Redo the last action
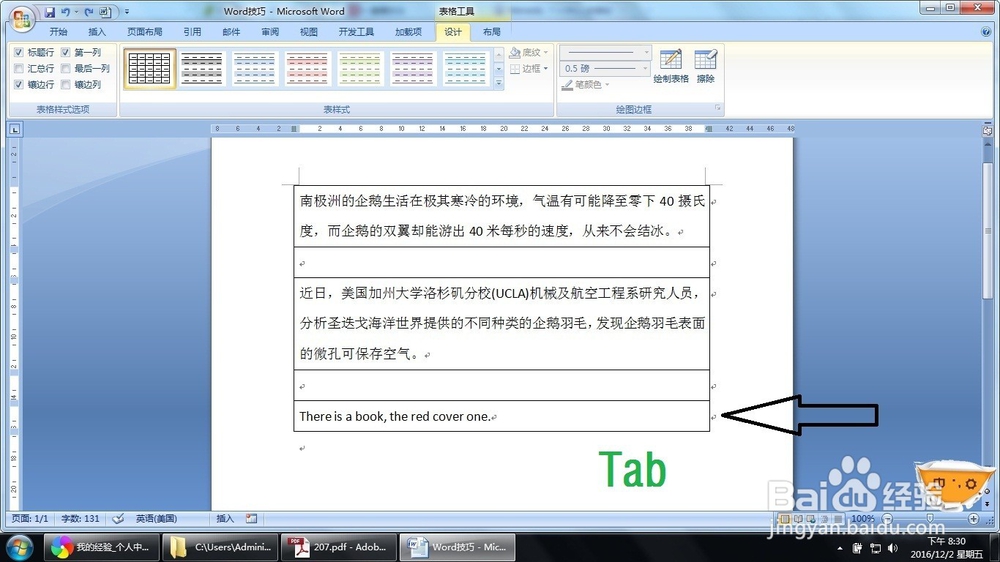Image resolution: width=1000 pixels, height=562 pixels. tap(89, 11)
